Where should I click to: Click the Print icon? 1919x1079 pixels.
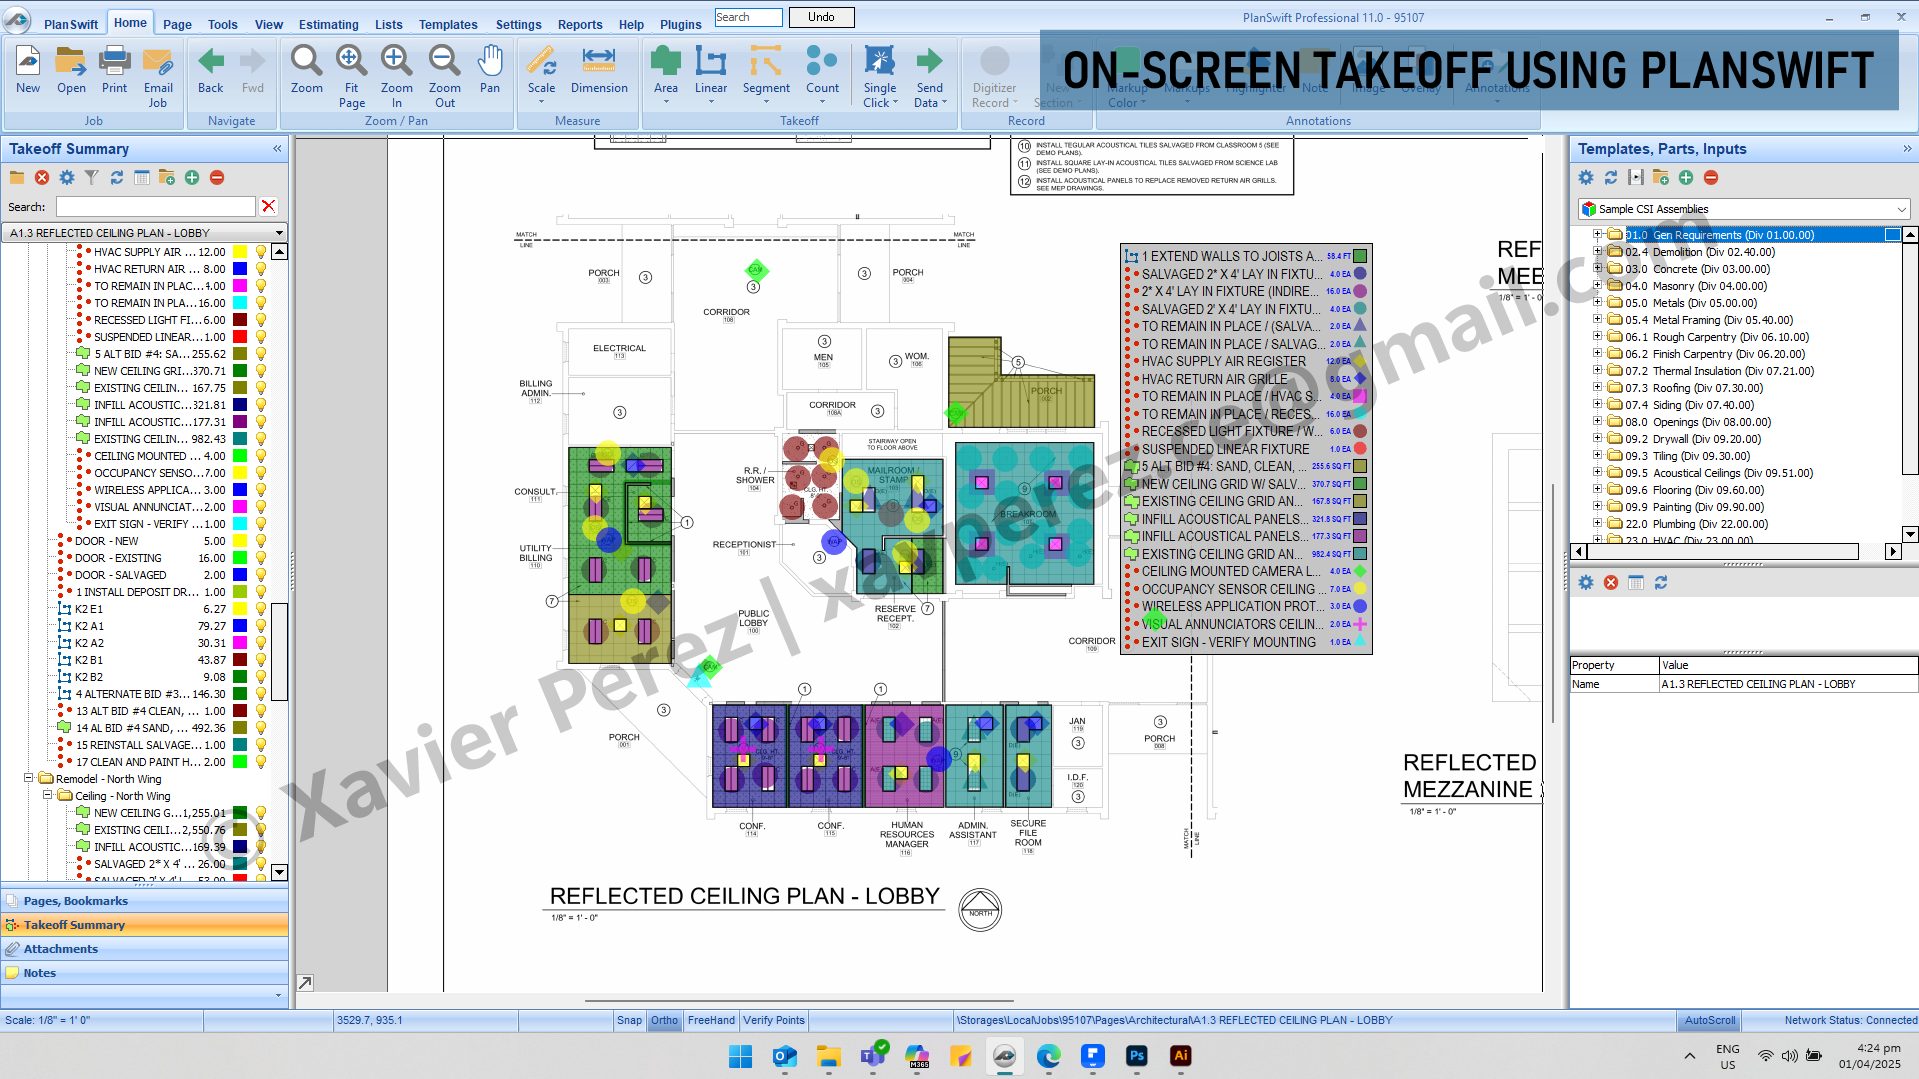tap(114, 70)
